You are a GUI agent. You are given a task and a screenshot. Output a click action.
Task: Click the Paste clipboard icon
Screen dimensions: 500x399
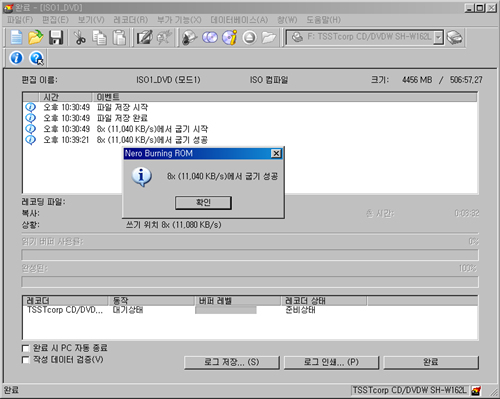(119, 37)
